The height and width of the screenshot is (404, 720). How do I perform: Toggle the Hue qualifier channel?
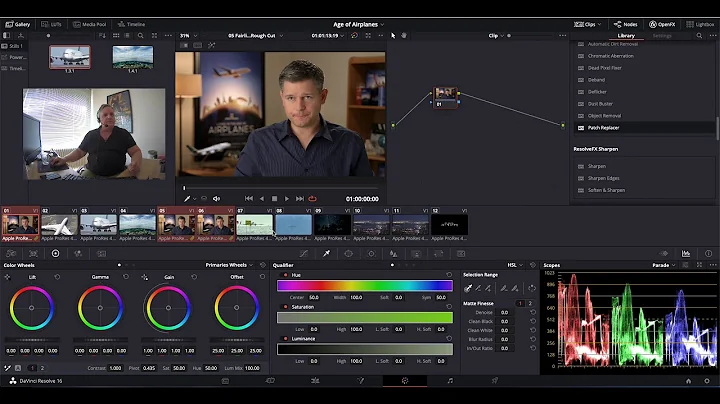(286, 275)
